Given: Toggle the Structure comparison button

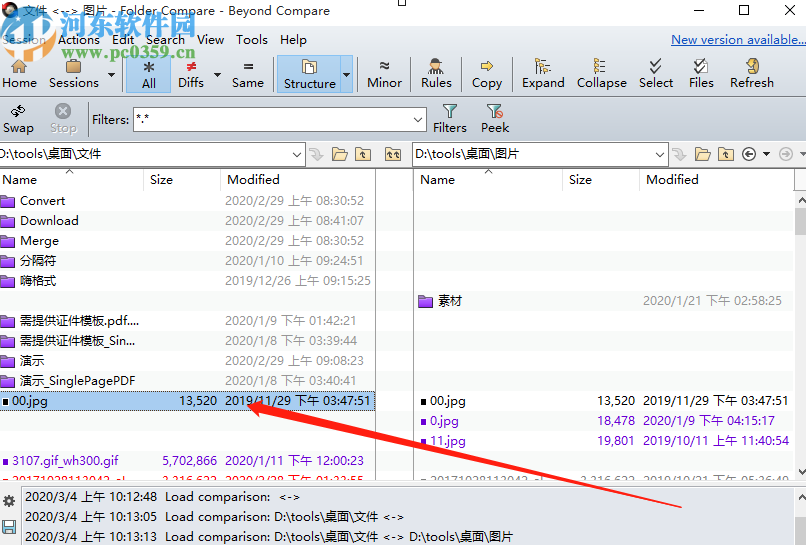Looking at the screenshot, I should [x=309, y=74].
